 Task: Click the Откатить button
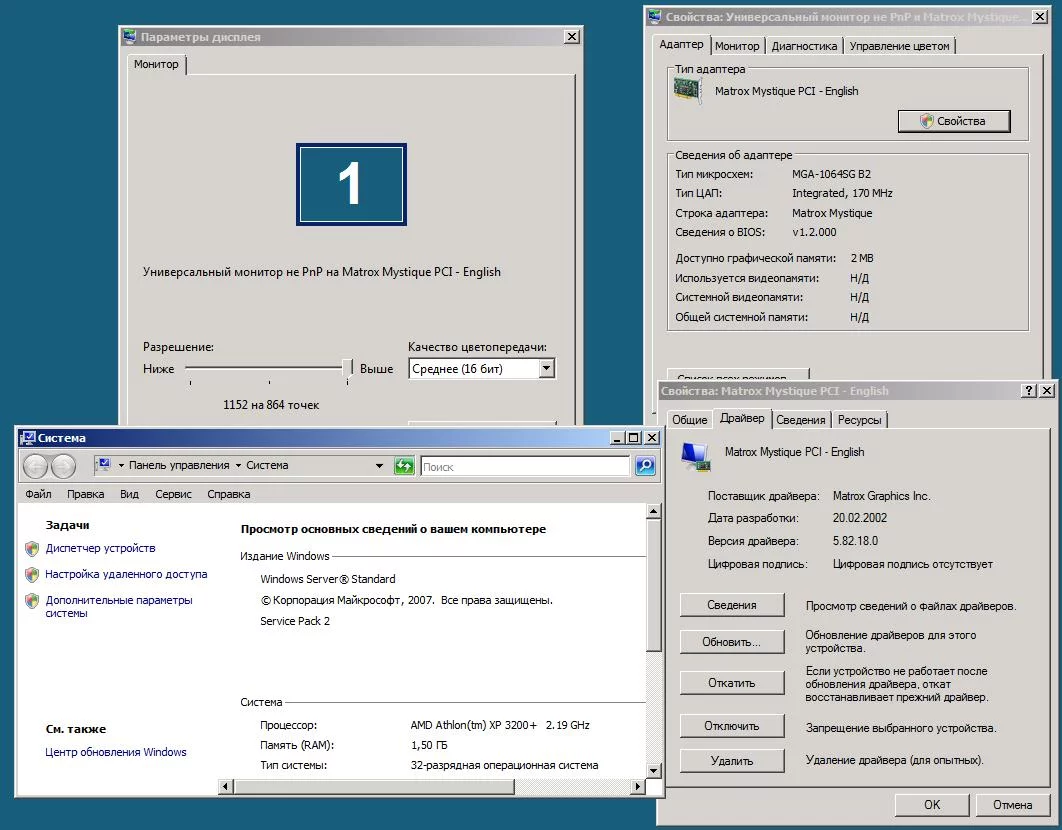point(731,683)
